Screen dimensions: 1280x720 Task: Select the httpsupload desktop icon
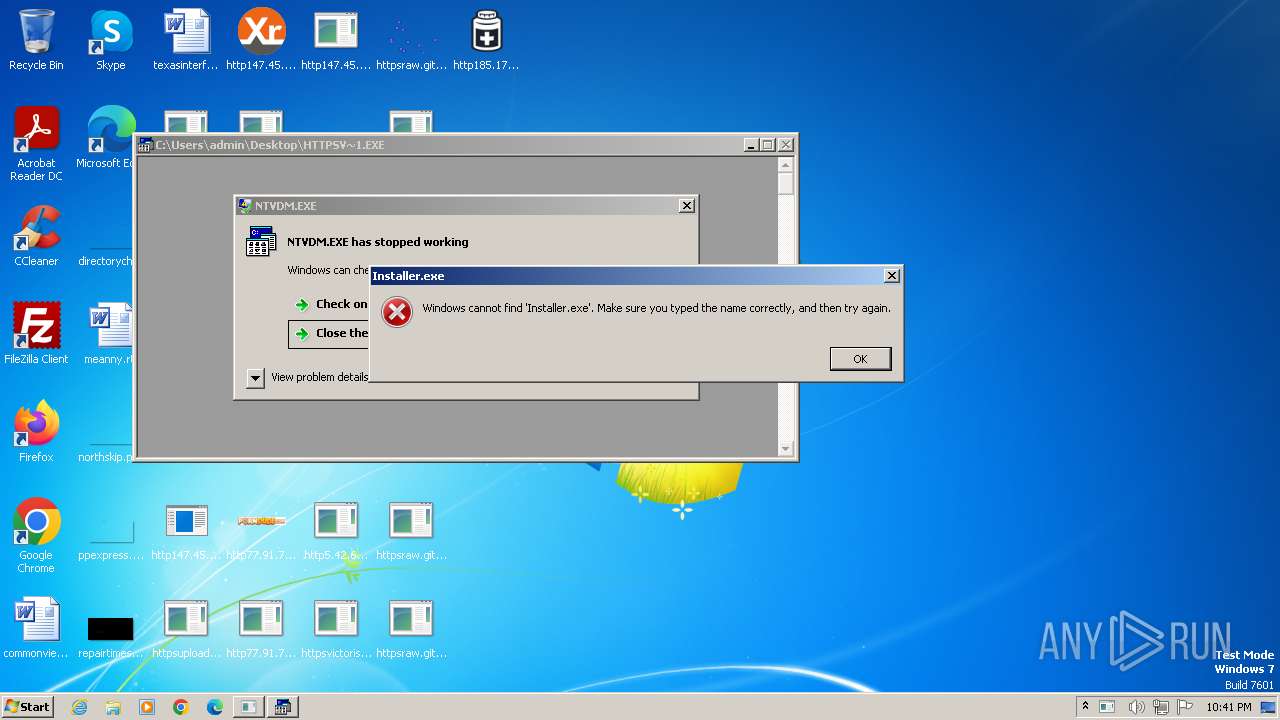(x=186, y=628)
